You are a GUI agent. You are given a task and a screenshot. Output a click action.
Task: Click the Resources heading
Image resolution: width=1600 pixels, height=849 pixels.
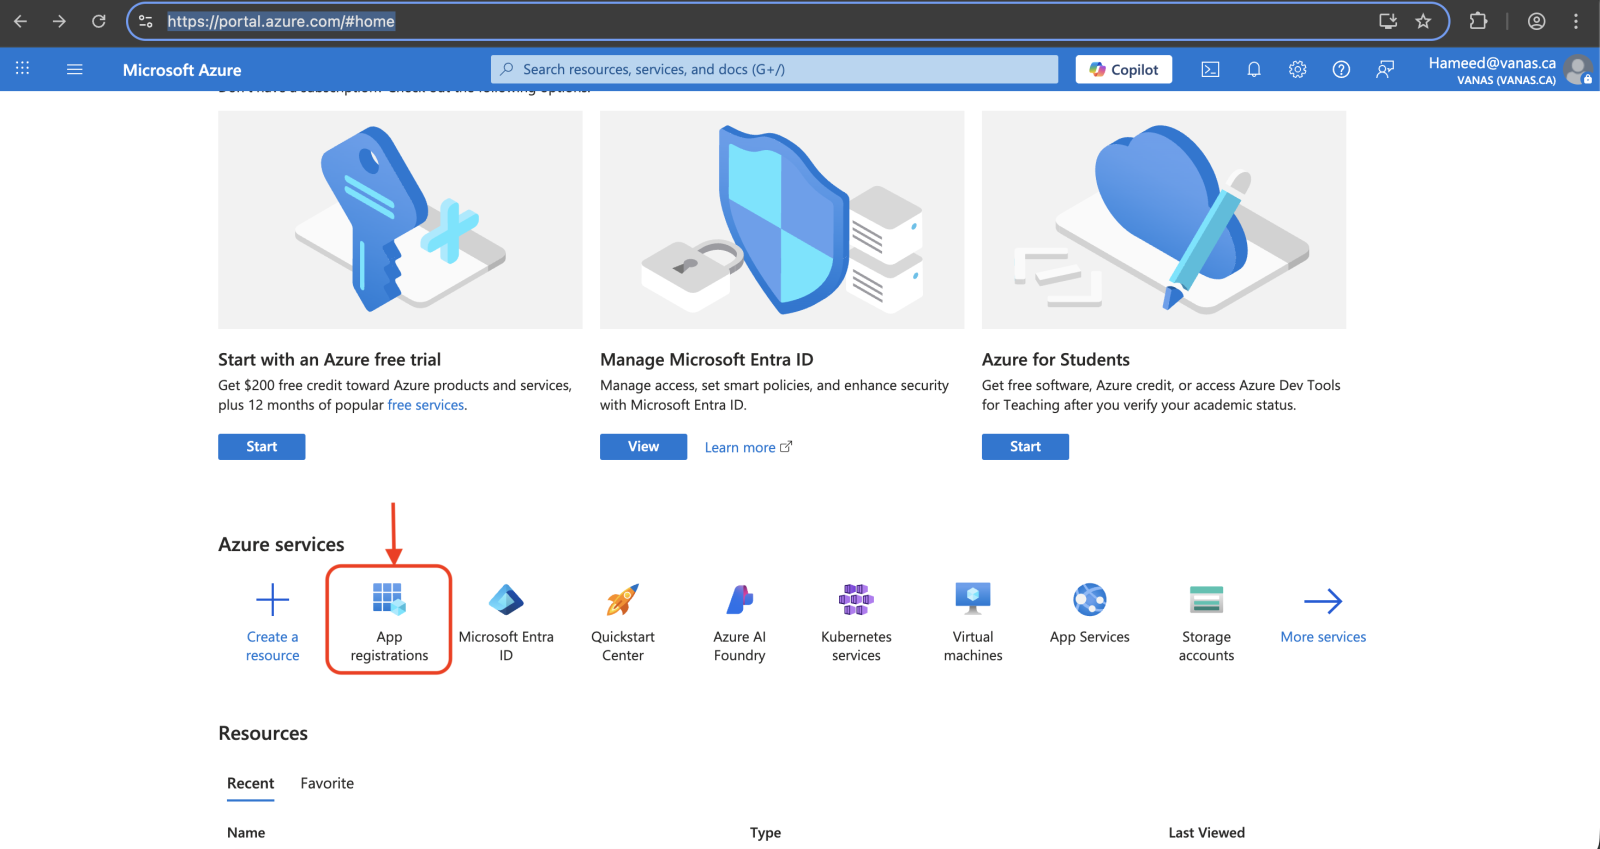263,734
